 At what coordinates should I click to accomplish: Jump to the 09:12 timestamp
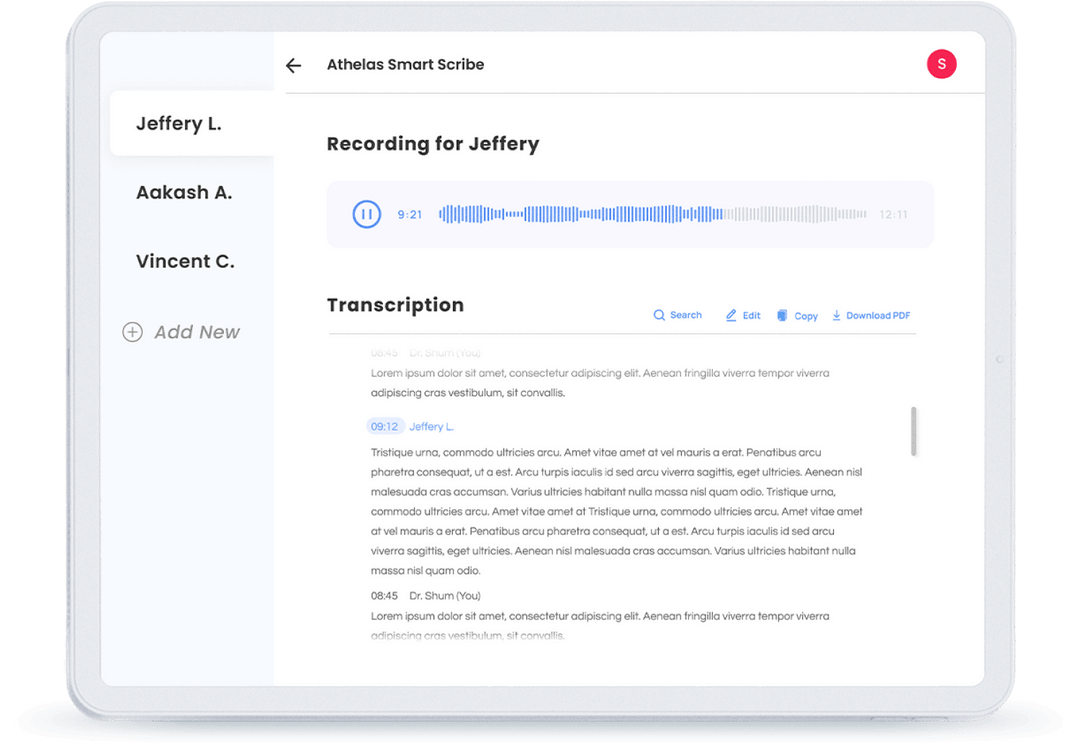click(385, 427)
